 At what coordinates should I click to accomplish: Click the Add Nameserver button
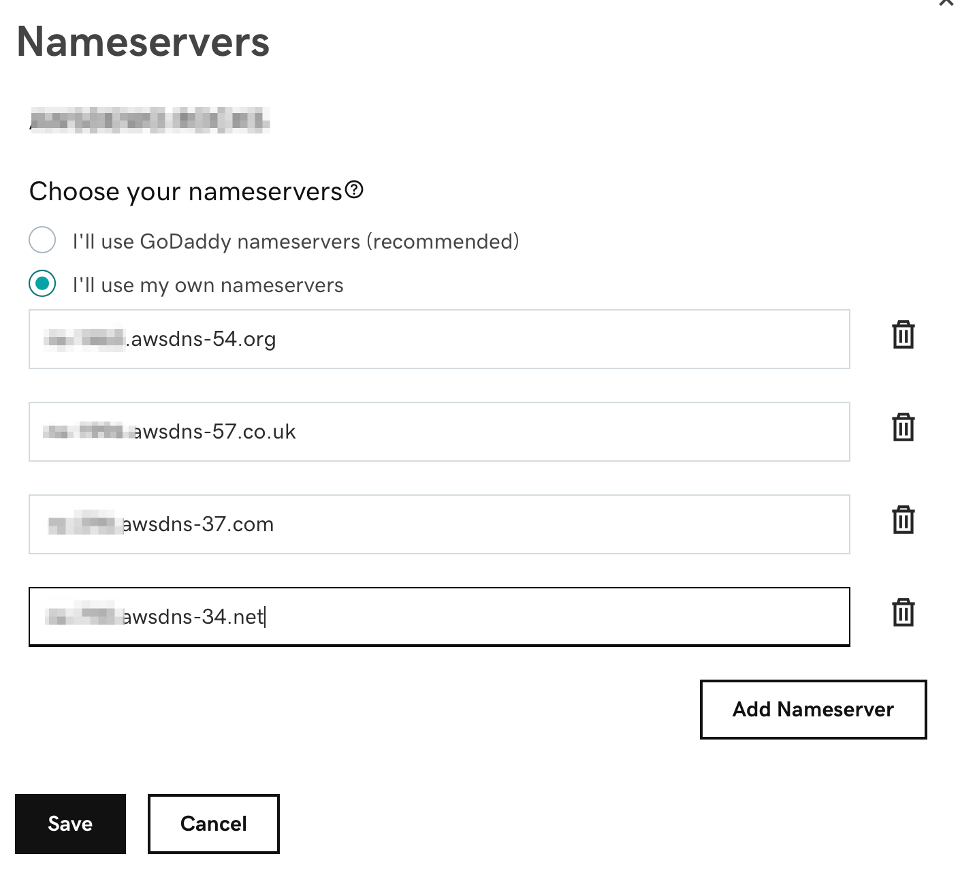813,709
